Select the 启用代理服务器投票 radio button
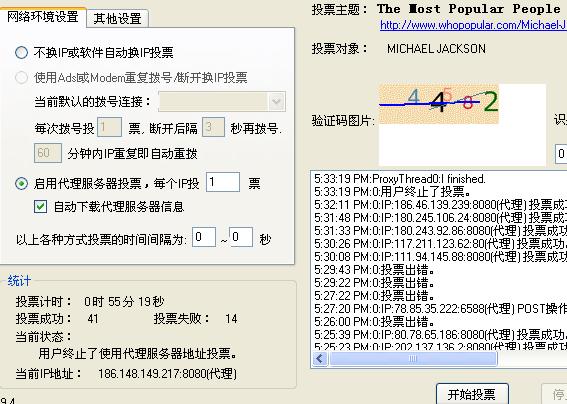This screenshot has height=404, width=567. pos(21,184)
